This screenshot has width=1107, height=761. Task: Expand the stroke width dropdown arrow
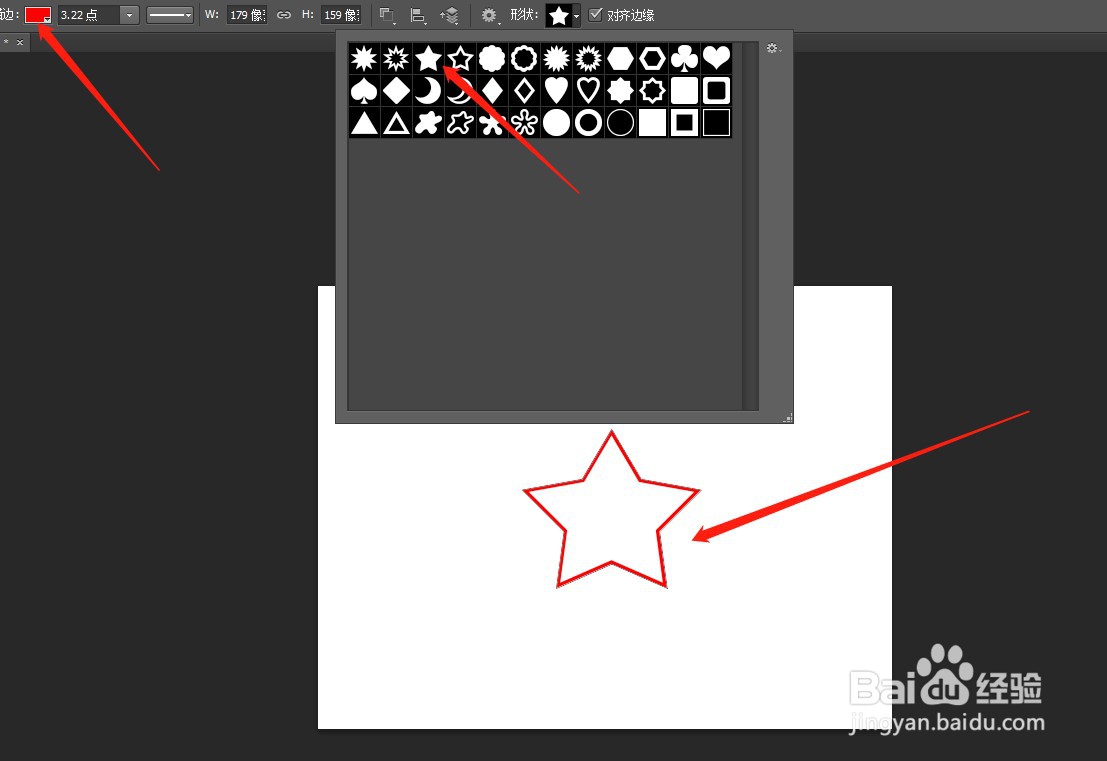click(129, 15)
